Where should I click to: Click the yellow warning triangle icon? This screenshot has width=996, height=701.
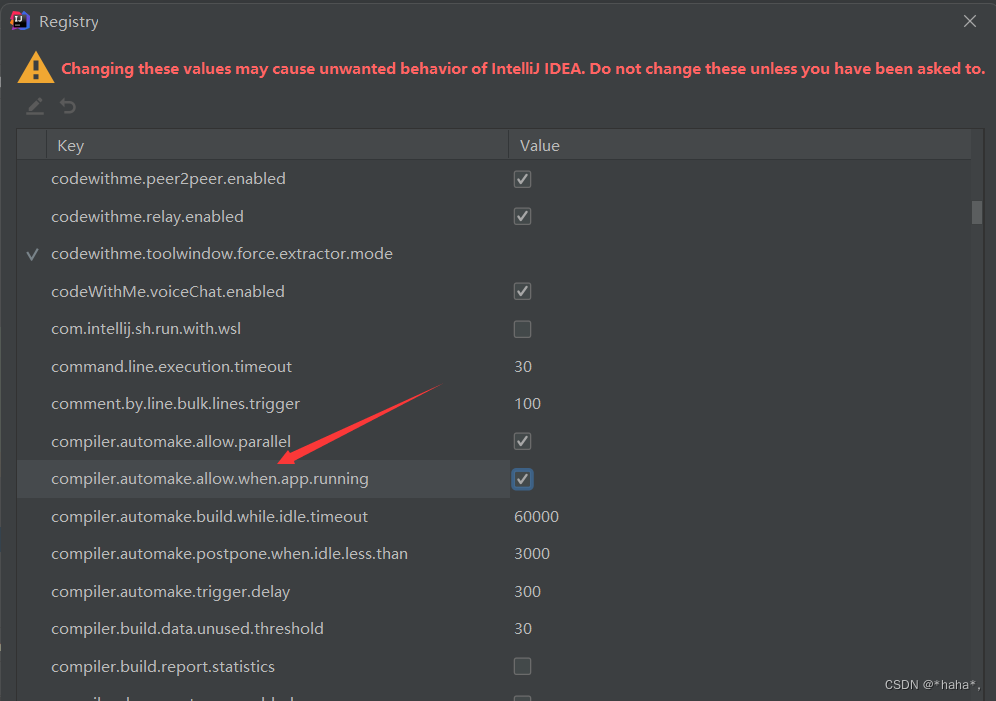[x=36, y=67]
